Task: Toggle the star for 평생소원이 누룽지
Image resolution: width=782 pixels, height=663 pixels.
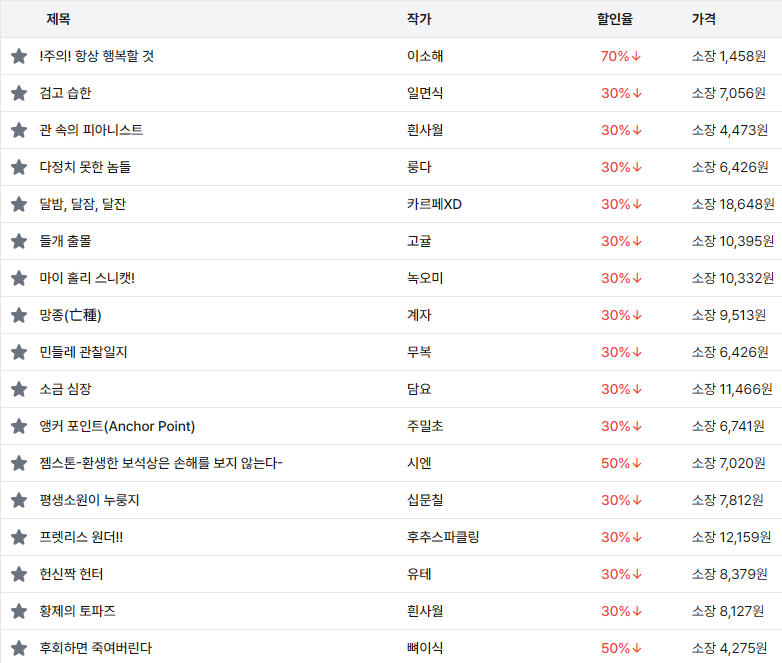Action: coord(19,500)
